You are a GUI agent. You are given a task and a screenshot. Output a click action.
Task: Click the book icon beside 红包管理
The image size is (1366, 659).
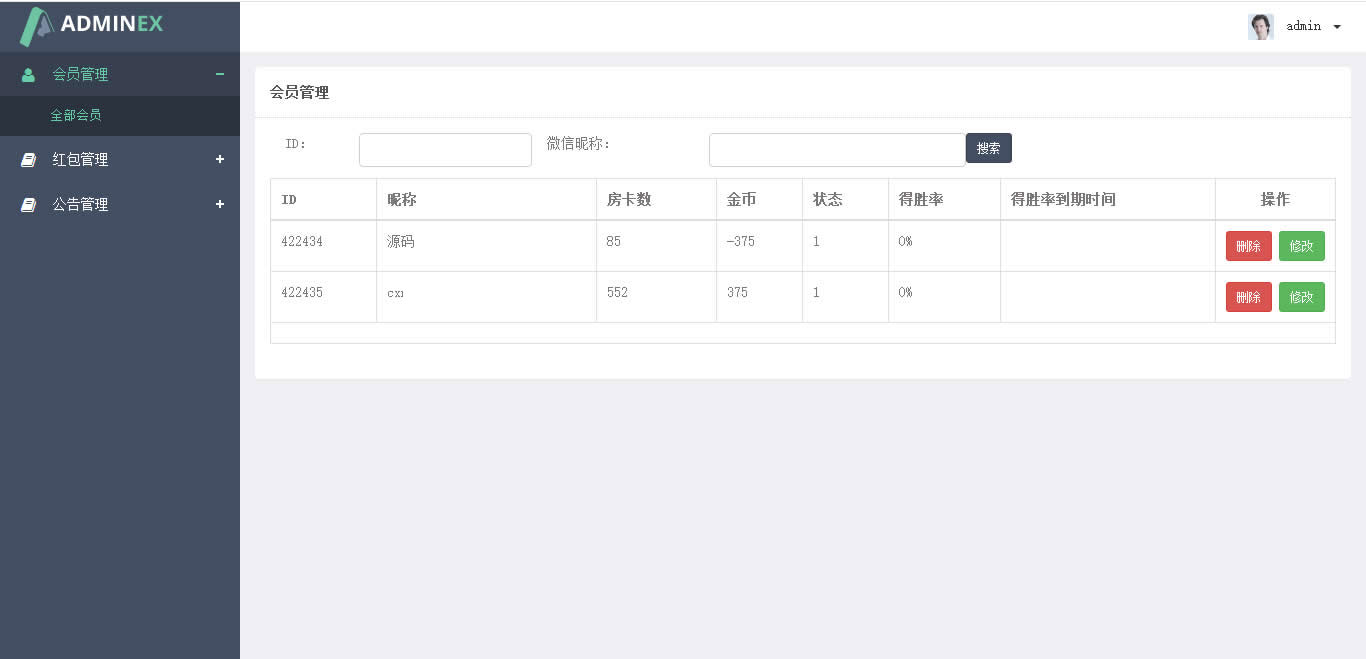28,160
